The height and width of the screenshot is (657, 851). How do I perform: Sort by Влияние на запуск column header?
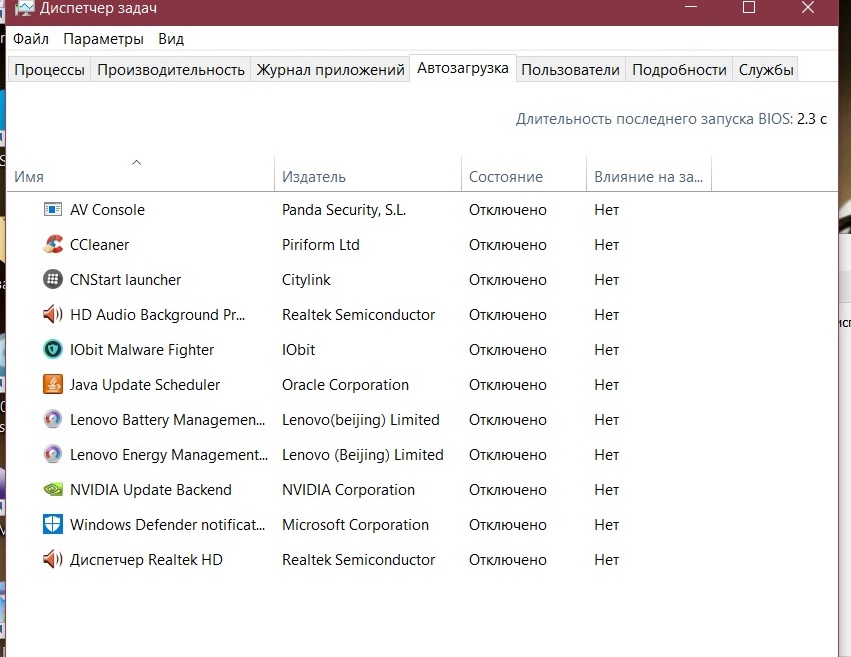point(649,177)
